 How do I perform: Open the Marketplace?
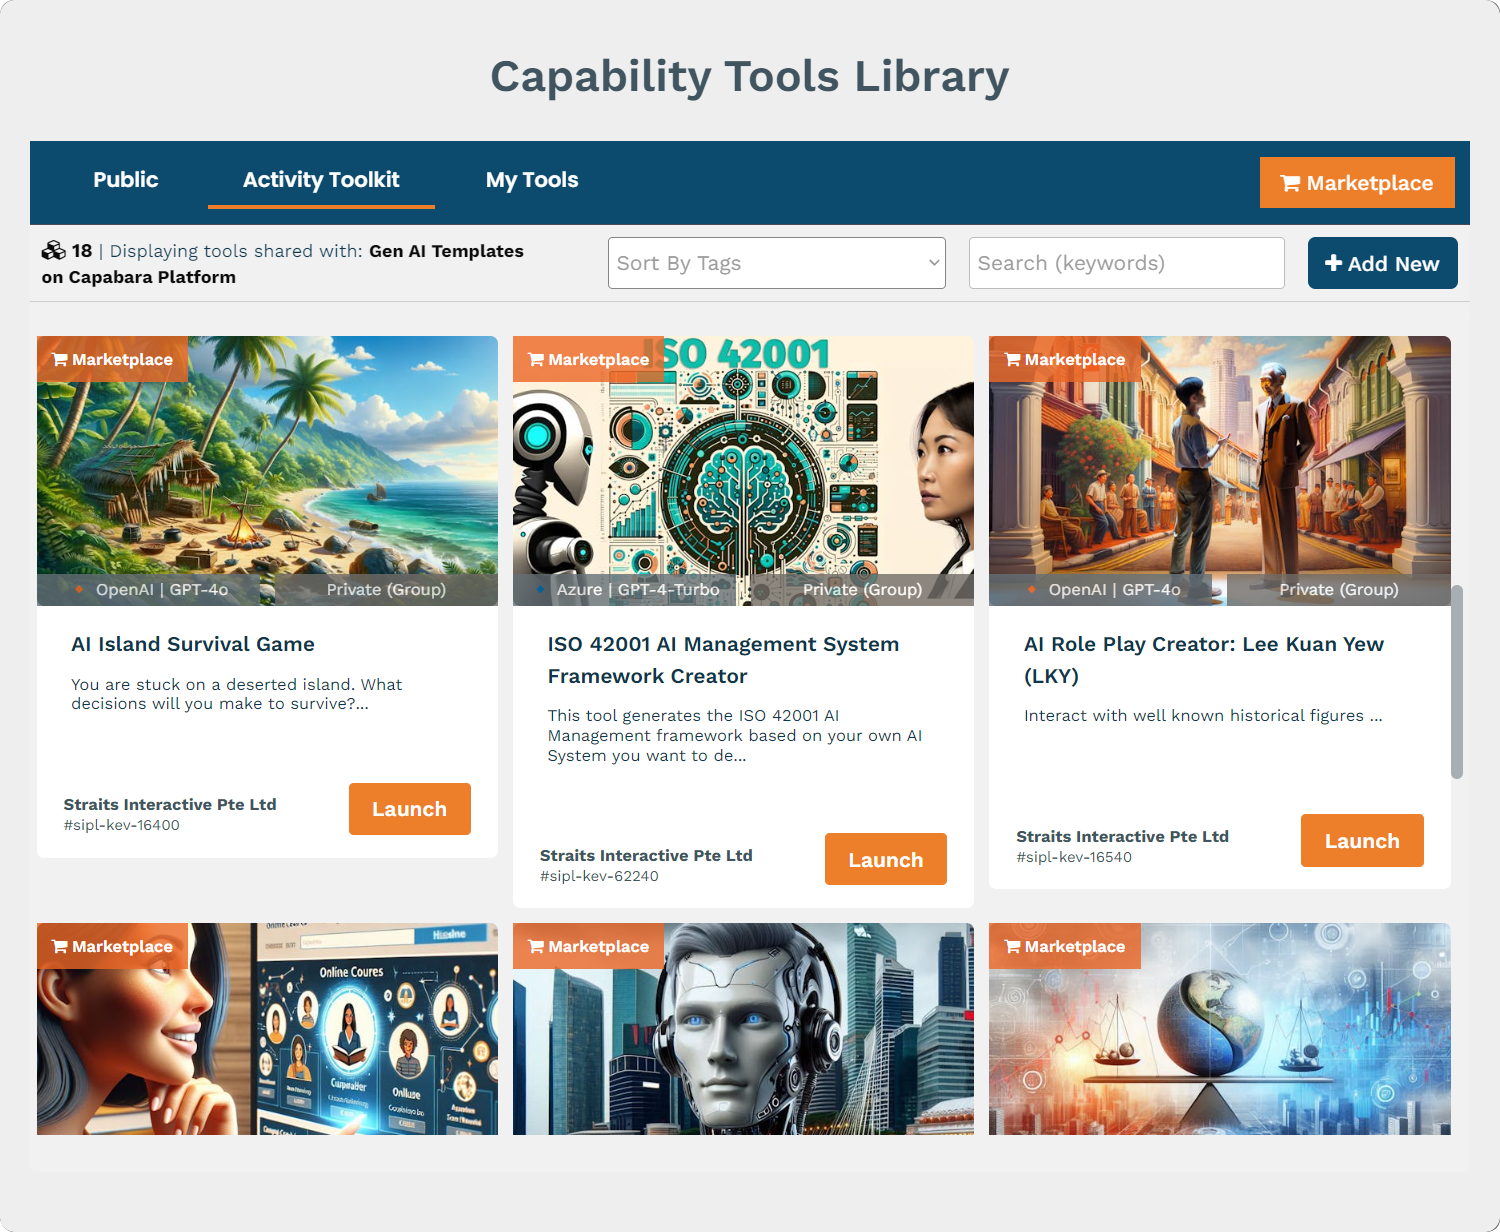coord(1357,182)
